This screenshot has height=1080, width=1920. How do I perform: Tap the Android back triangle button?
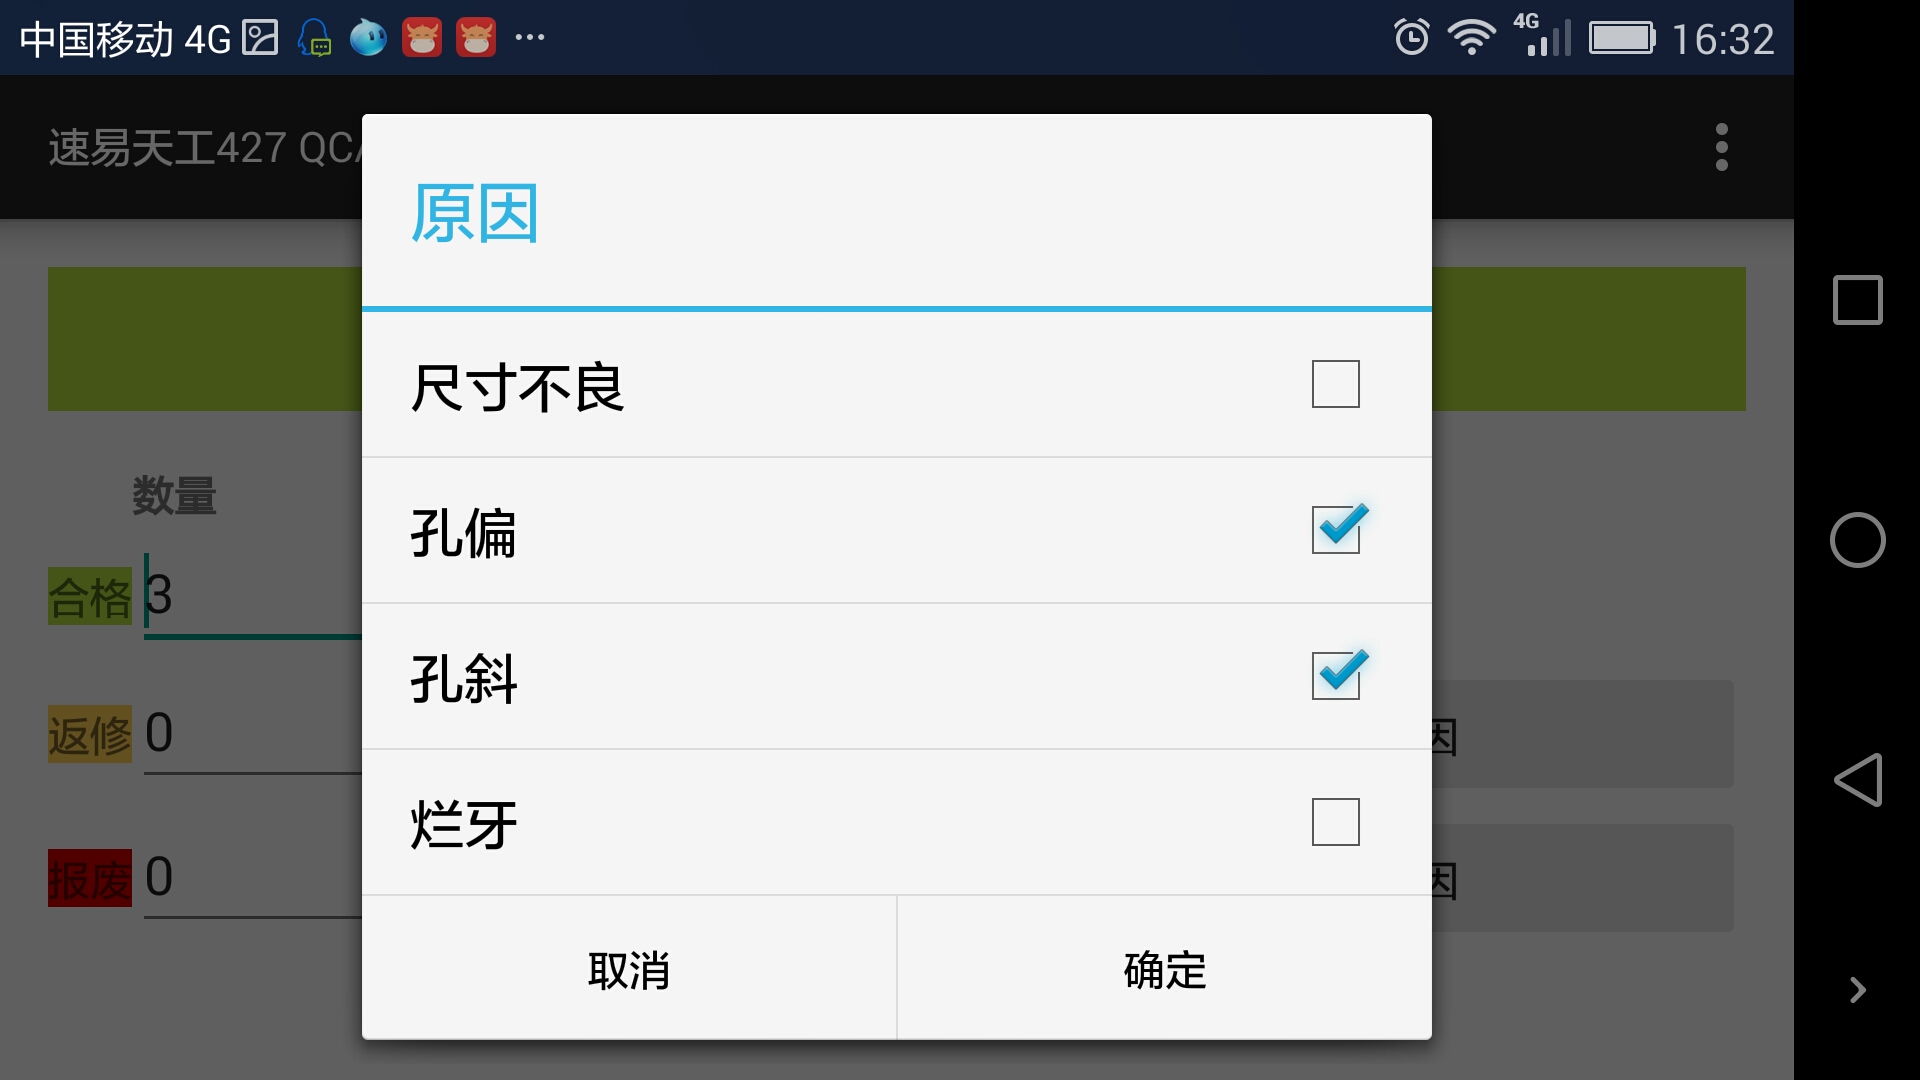pyautogui.click(x=1857, y=780)
